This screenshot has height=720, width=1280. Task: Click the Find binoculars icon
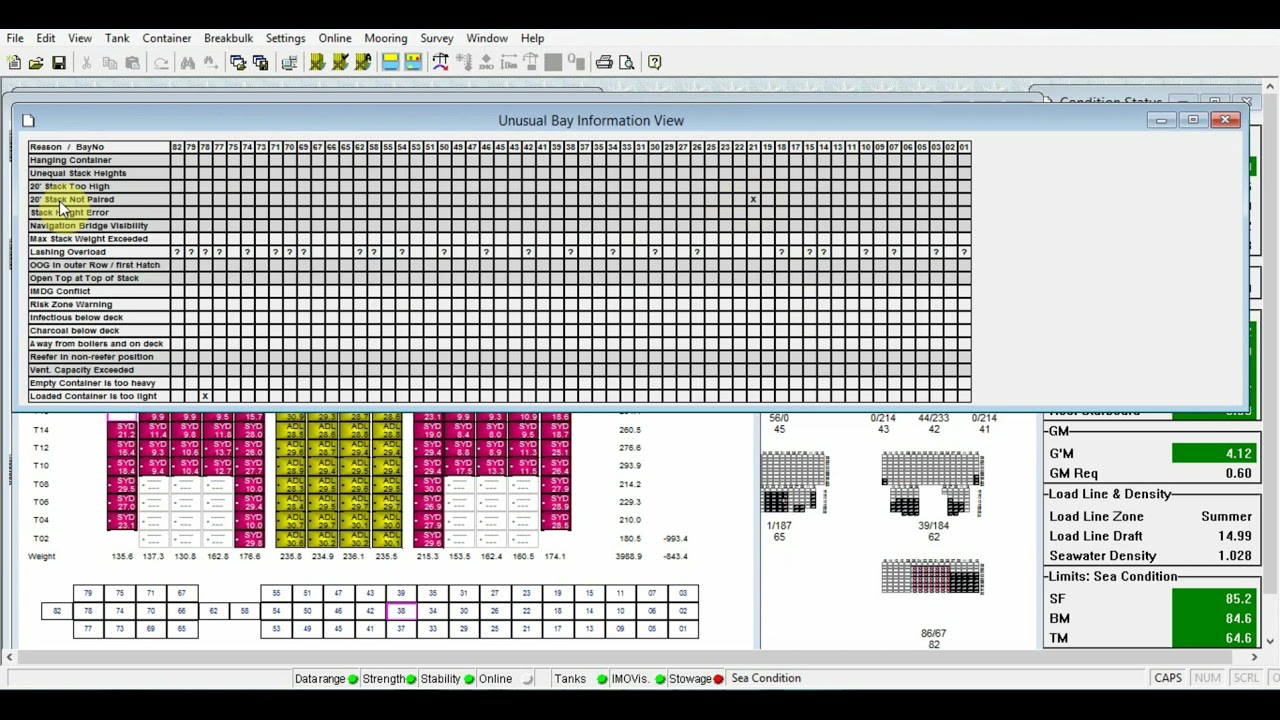[188, 63]
